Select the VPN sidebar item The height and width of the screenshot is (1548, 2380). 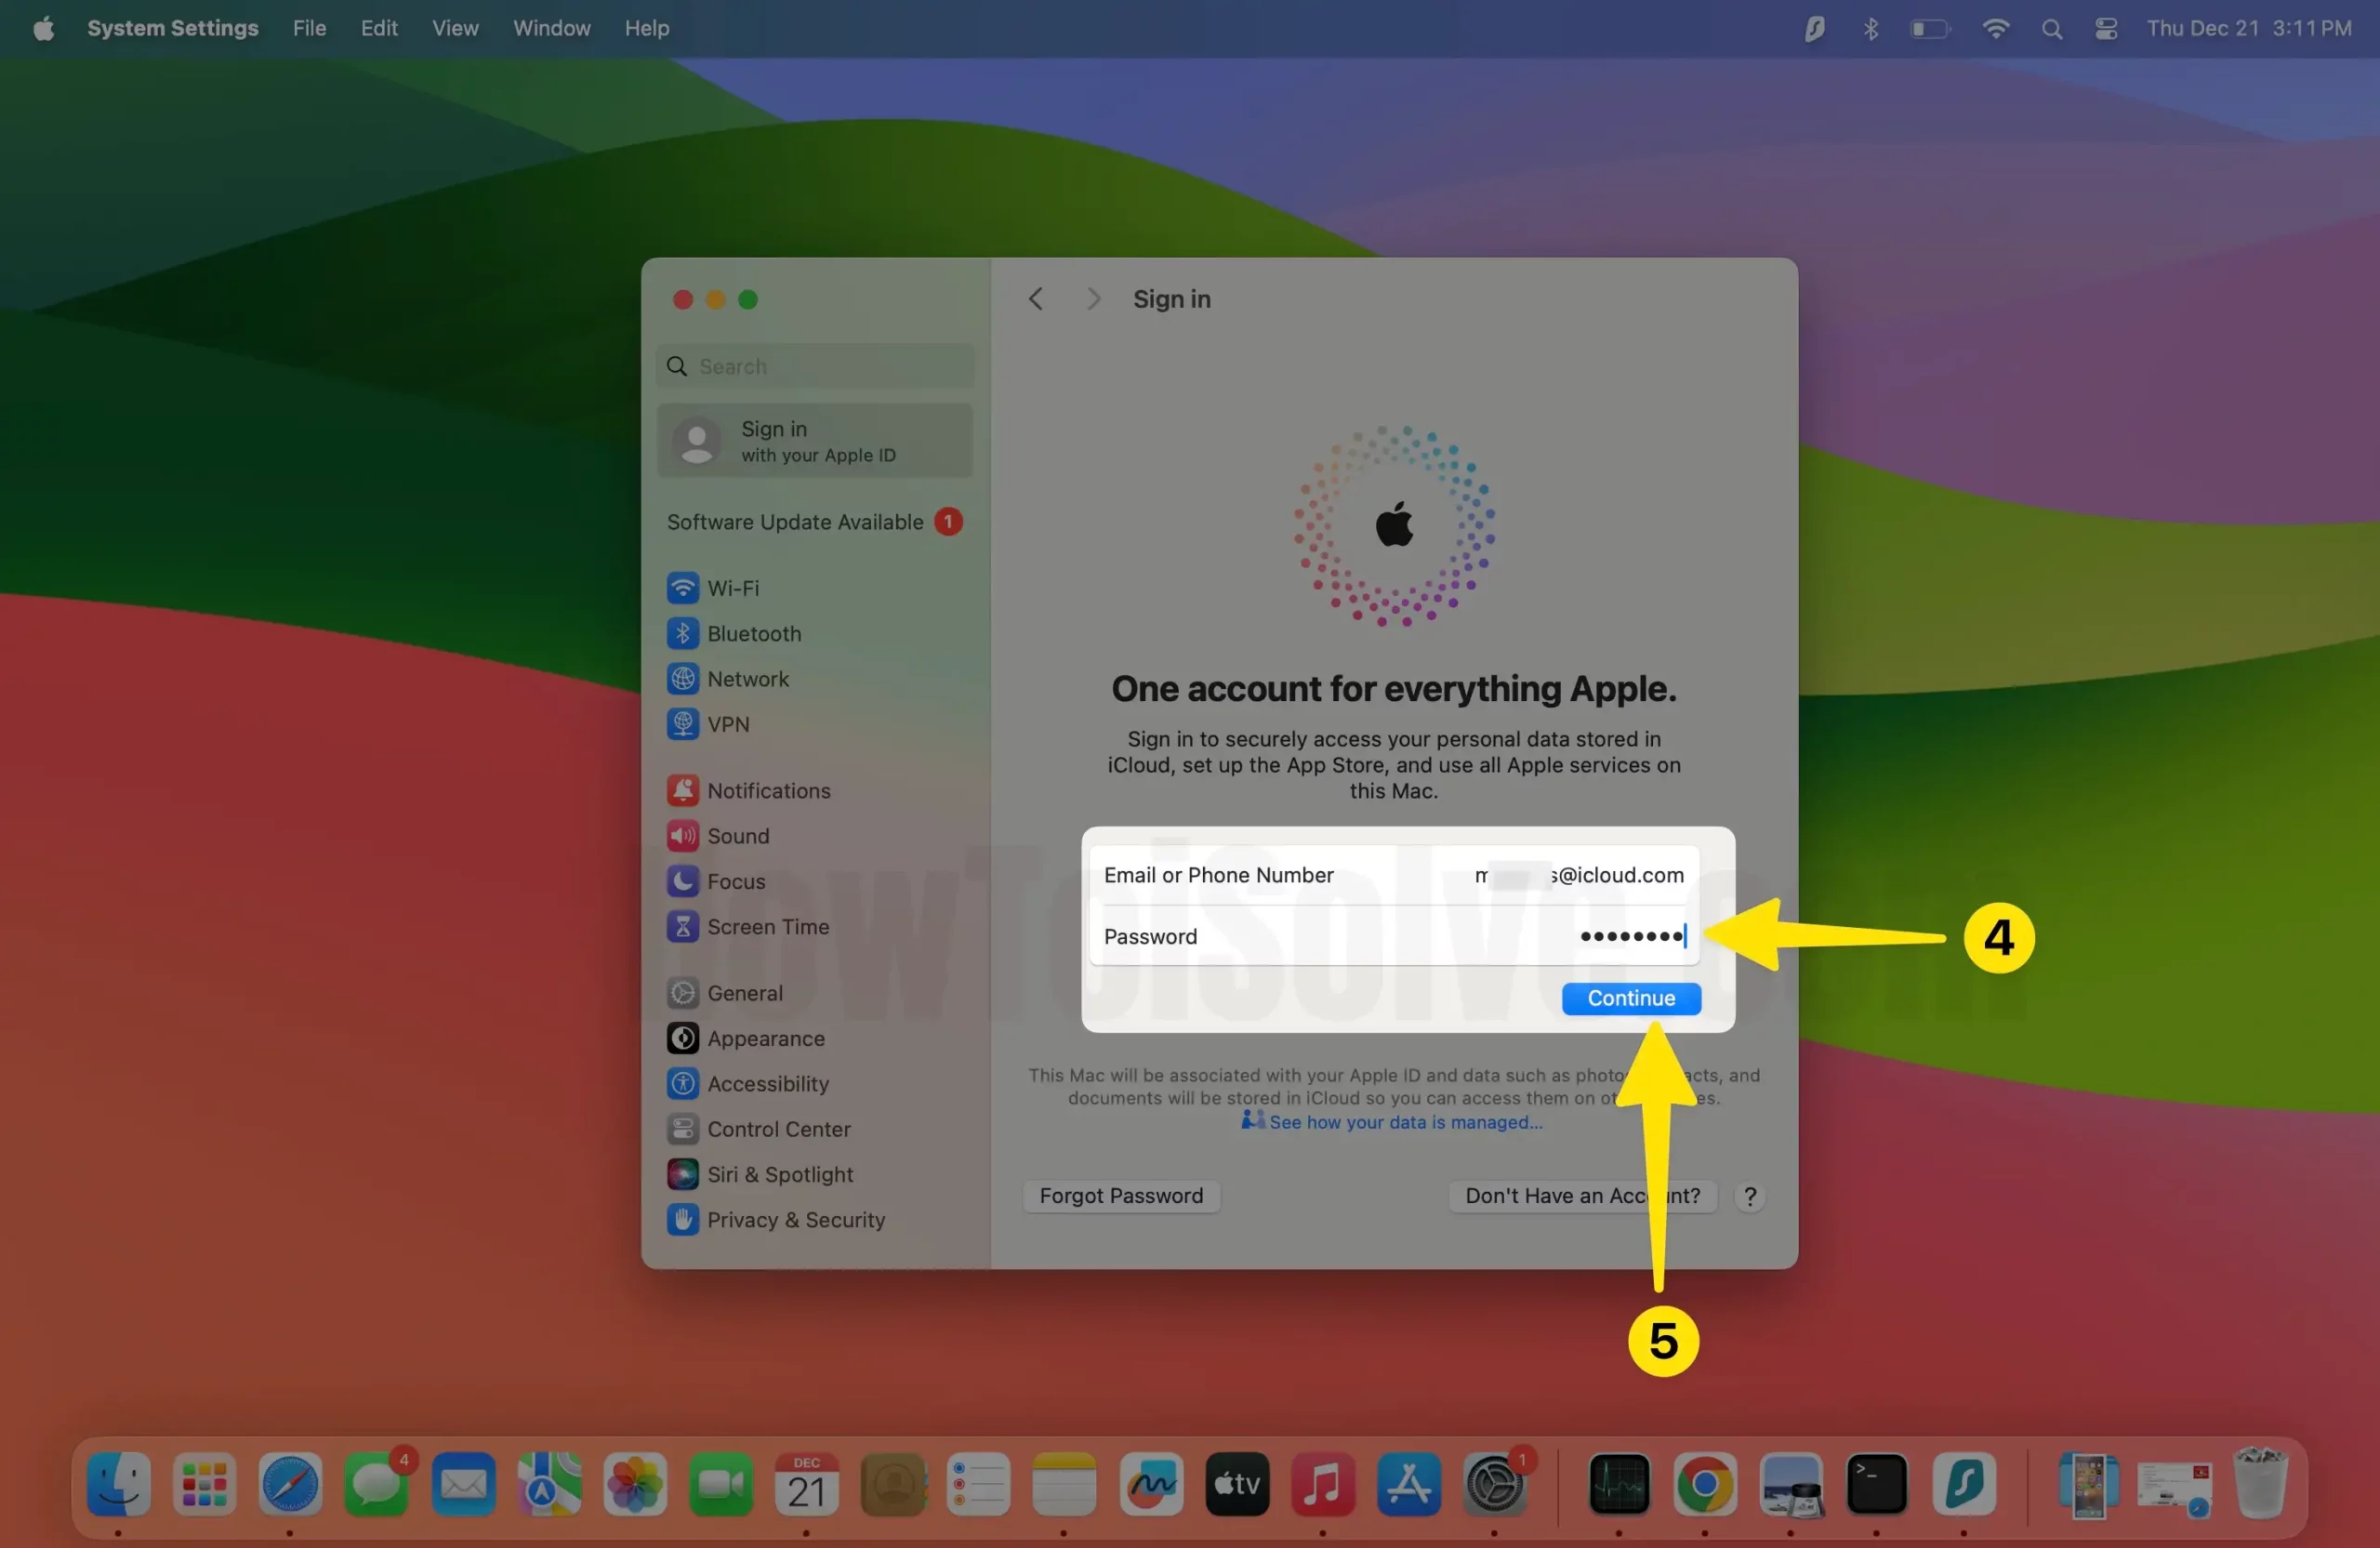pyautogui.click(x=727, y=724)
